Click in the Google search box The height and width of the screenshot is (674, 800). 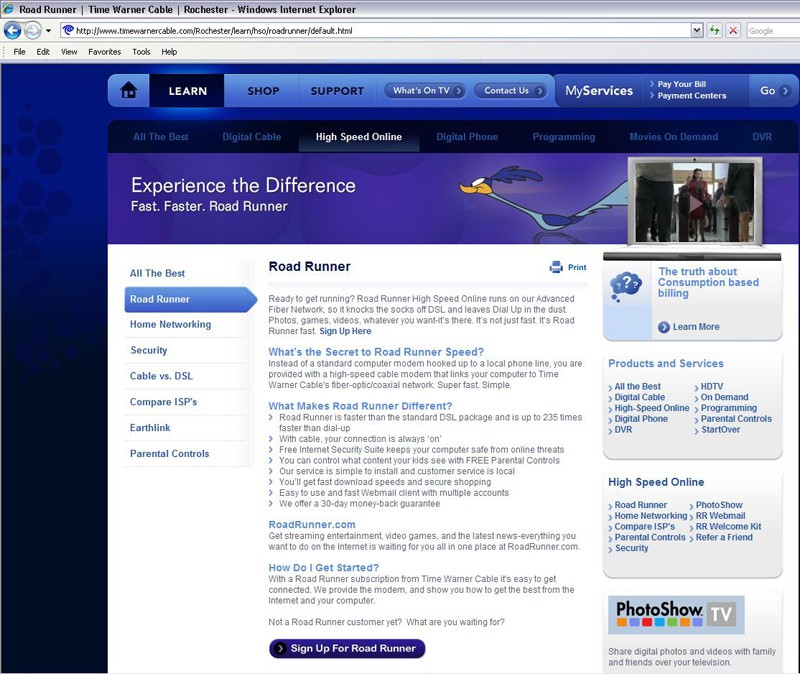[x=772, y=31]
